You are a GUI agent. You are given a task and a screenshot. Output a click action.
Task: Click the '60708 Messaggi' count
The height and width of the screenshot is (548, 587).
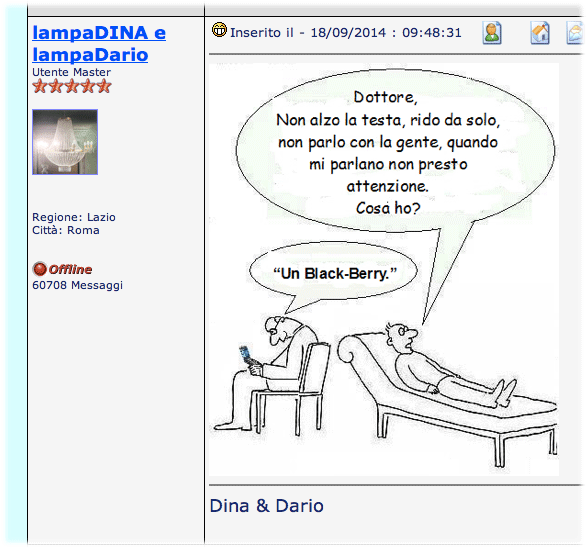tap(77, 285)
